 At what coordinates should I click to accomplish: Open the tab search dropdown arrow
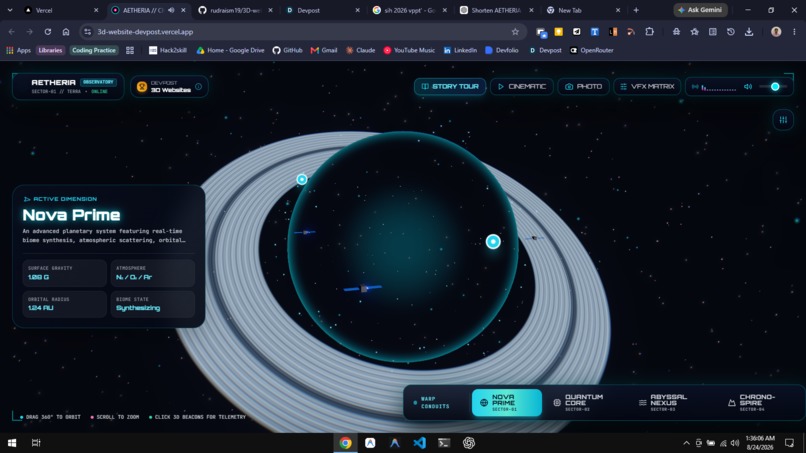point(10,10)
